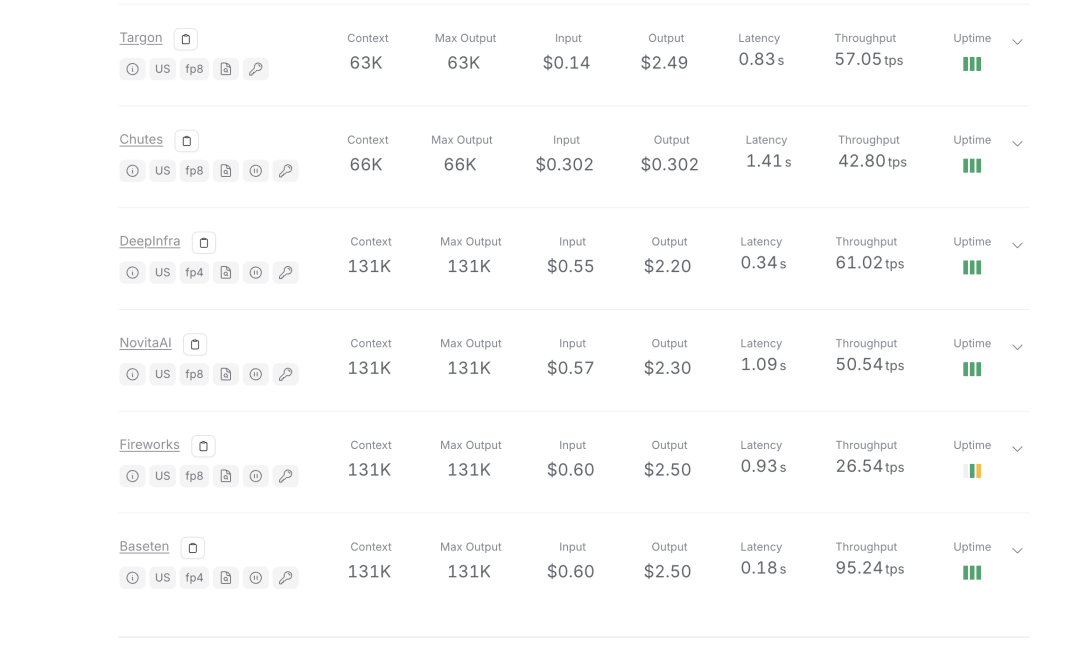
Task: Copy the Targon provider name
Action: coord(185,39)
